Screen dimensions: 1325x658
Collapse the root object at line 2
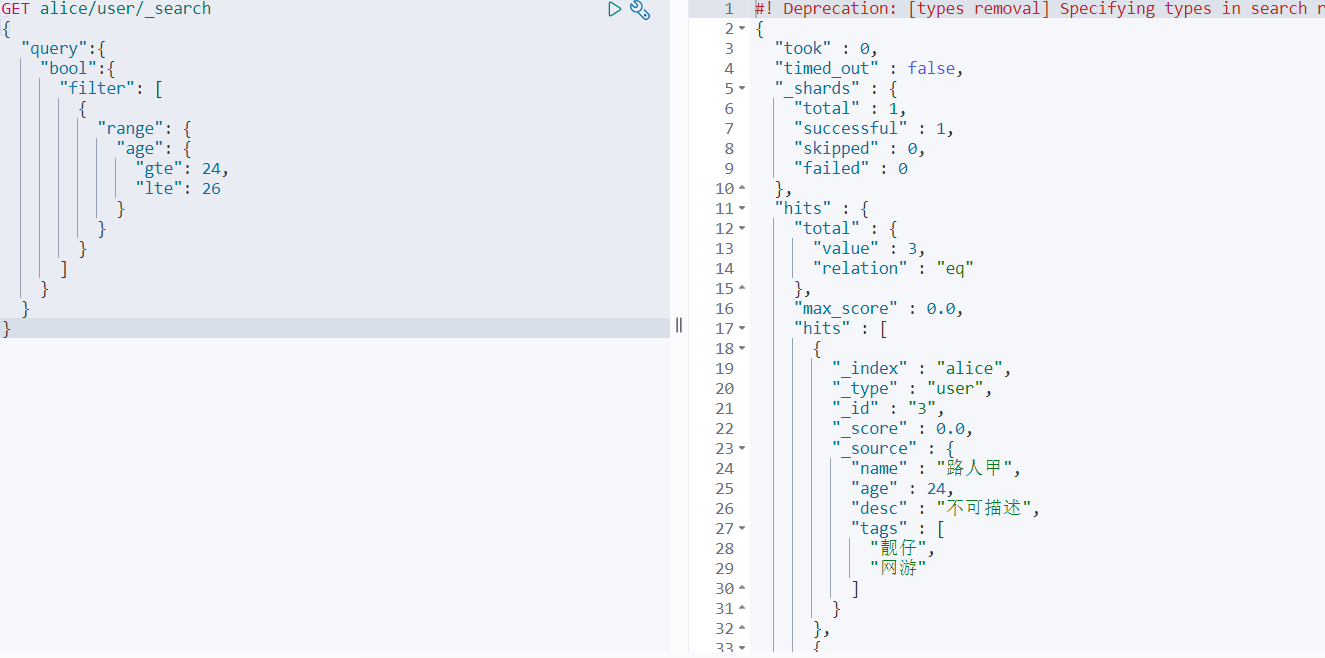[742, 28]
